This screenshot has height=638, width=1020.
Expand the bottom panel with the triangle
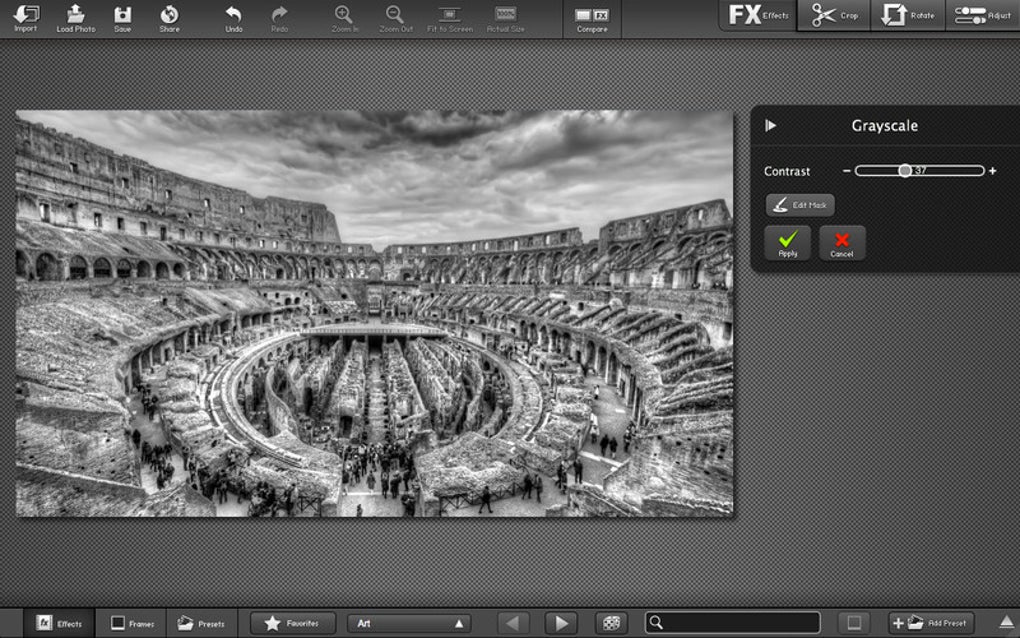tap(1006, 622)
